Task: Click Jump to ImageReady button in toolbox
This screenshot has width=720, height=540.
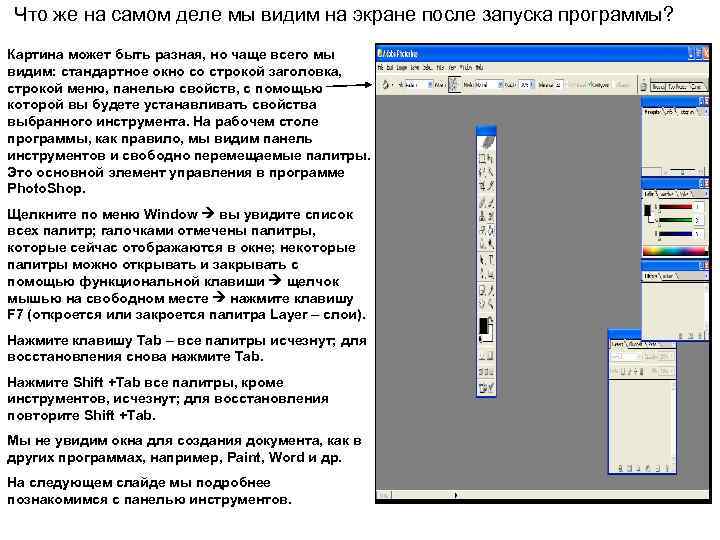Action: 487,388
